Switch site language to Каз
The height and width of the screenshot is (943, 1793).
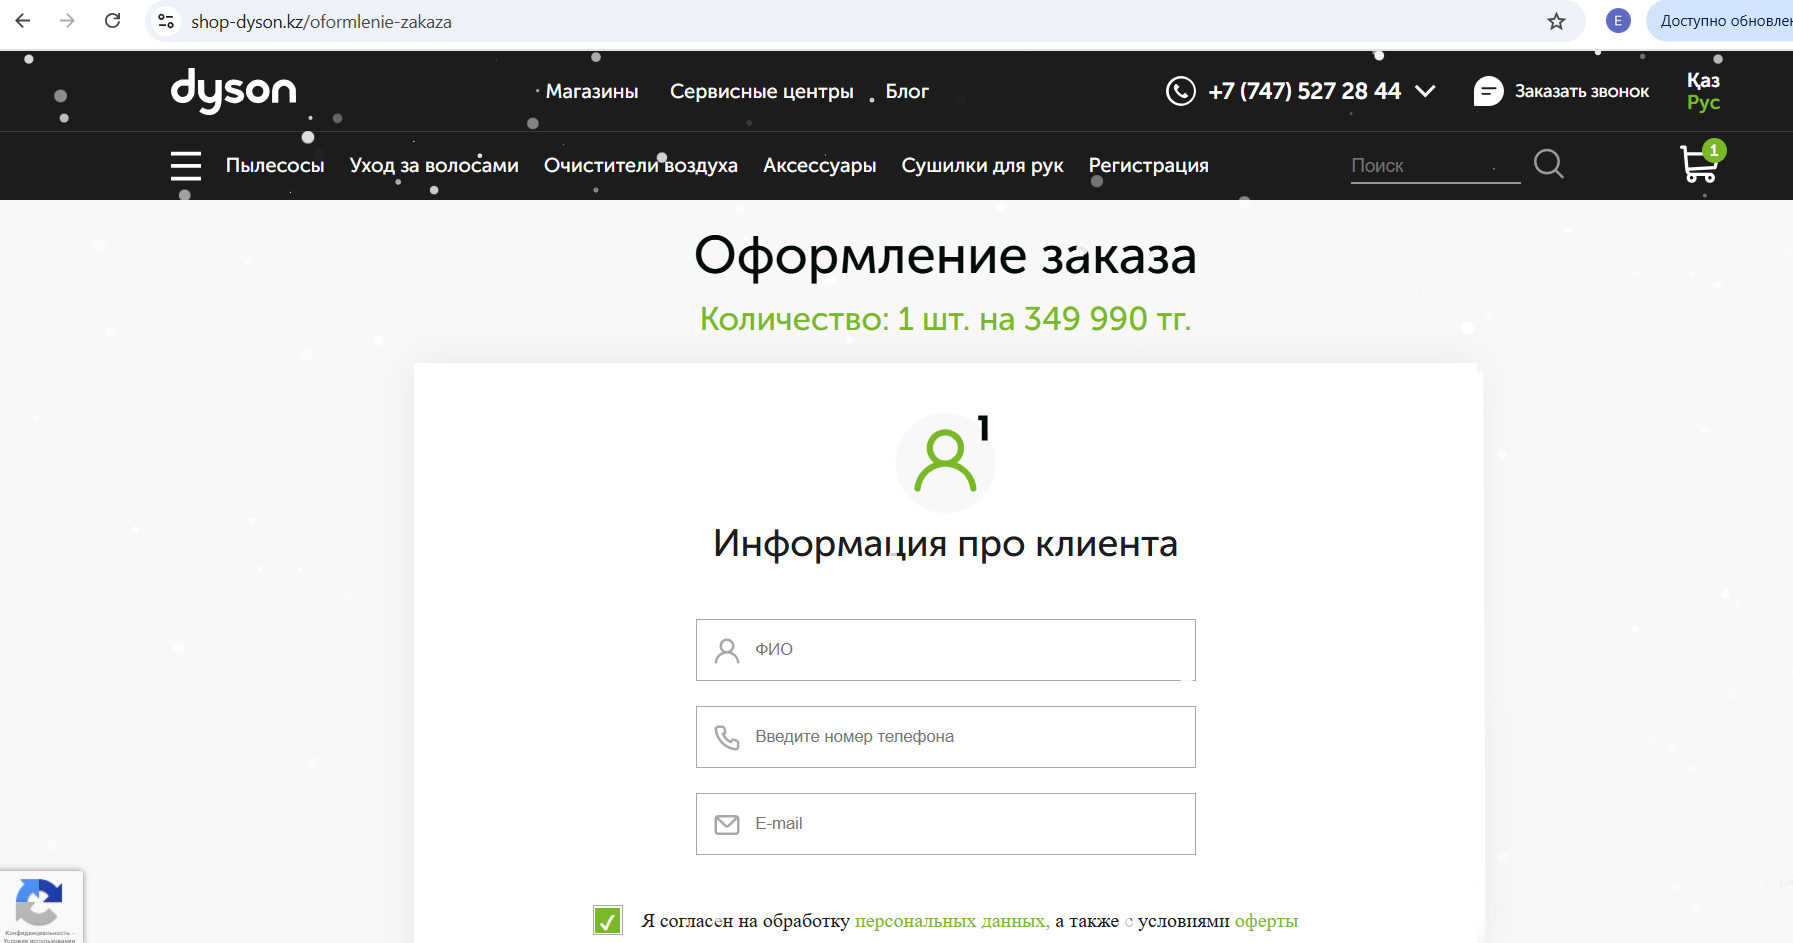click(x=1703, y=80)
